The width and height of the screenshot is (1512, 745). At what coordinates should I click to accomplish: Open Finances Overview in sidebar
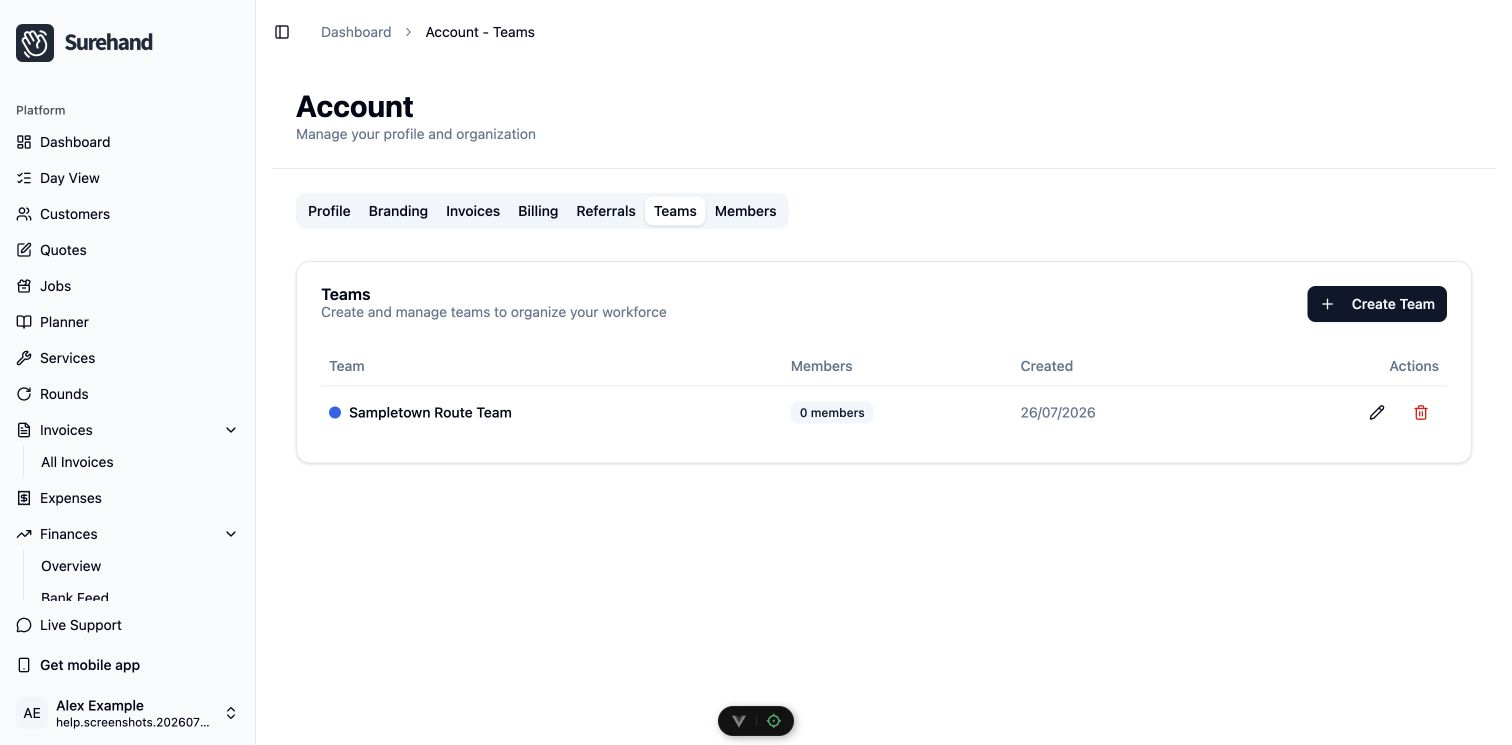pos(71,566)
